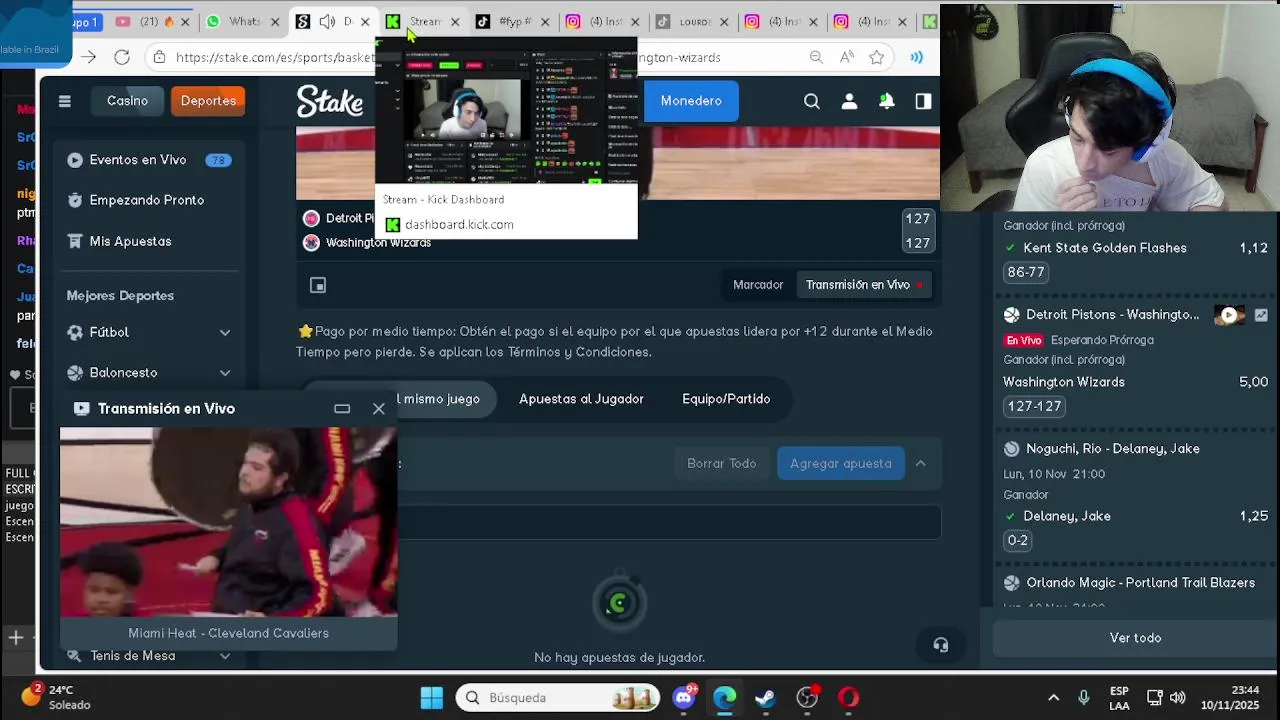Switch to the Deportes section
1280x720 pixels.
pos(208,100)
